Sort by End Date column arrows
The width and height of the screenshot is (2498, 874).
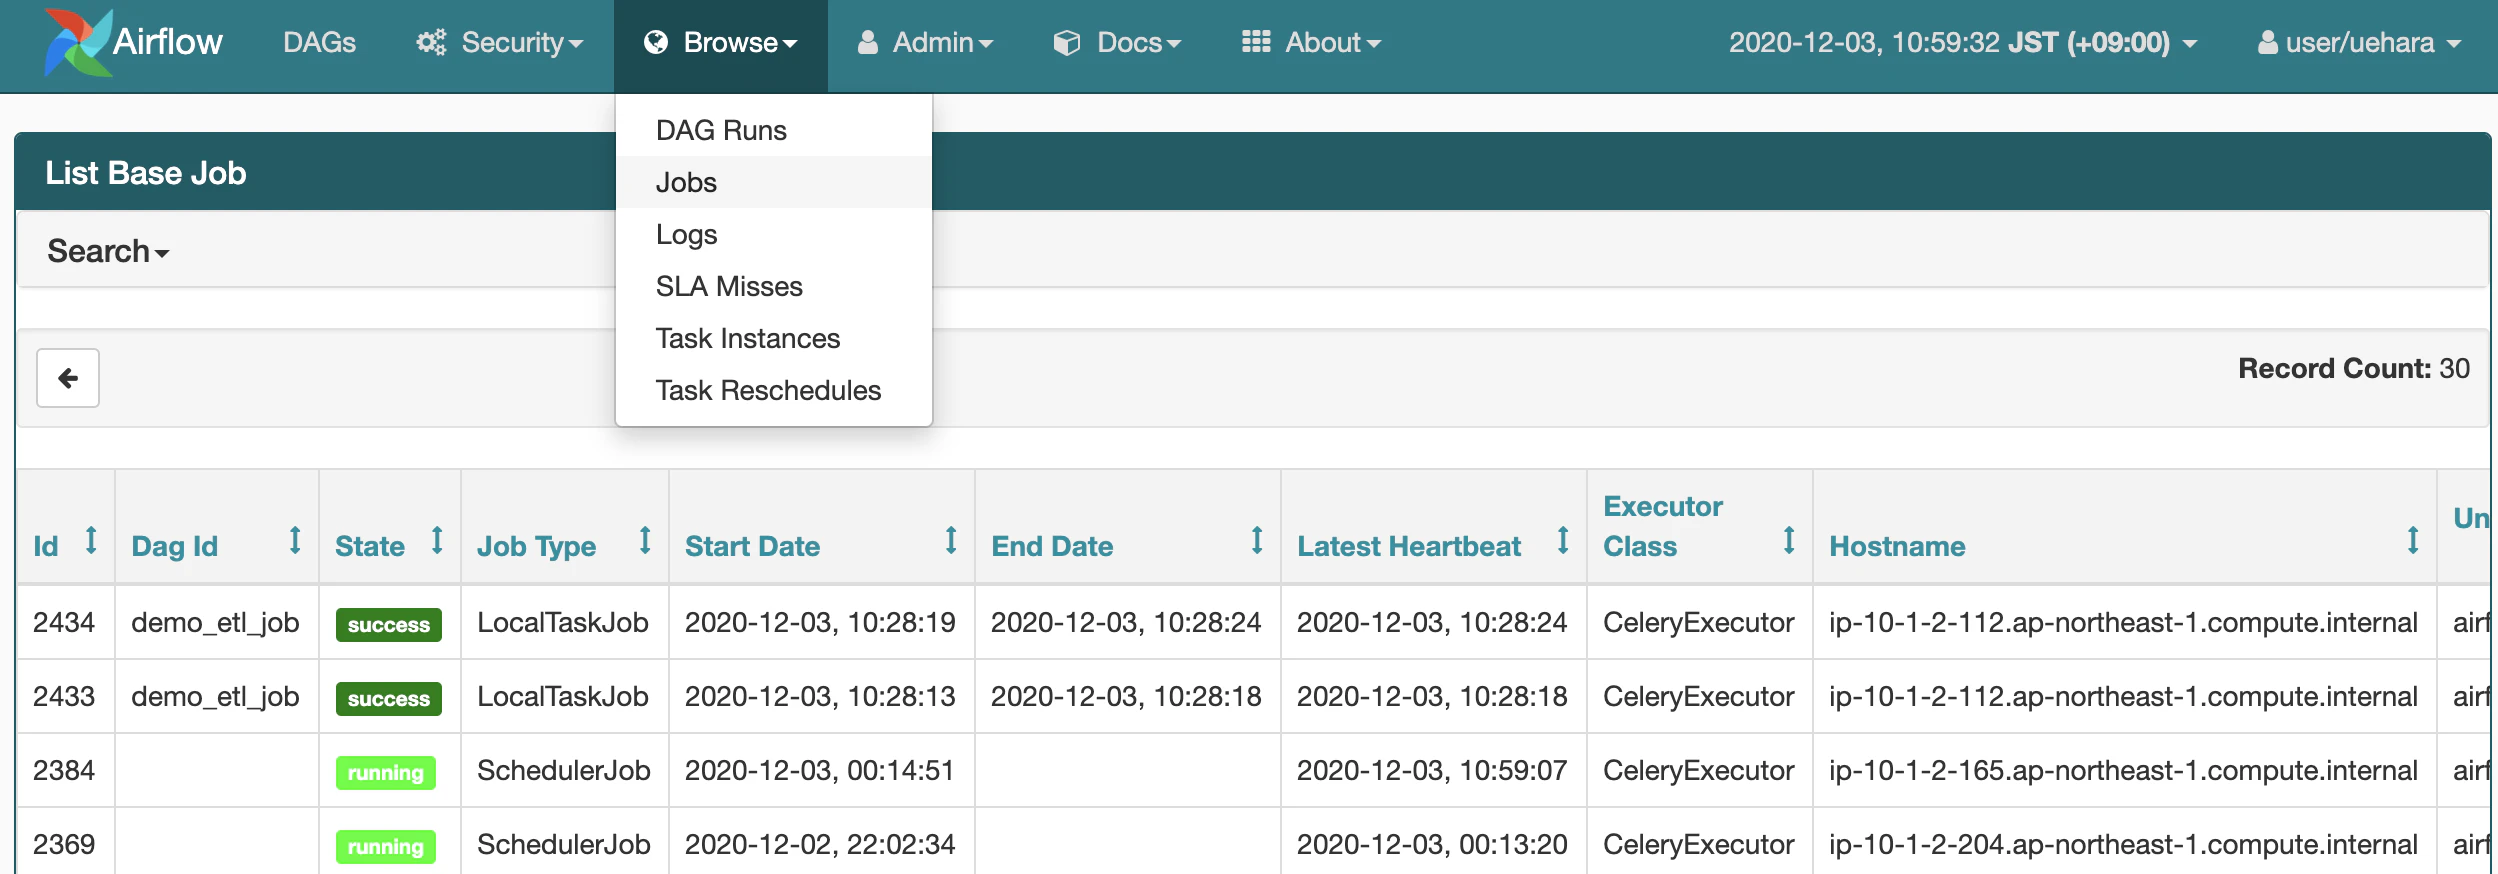click(x=1257, y=541)
